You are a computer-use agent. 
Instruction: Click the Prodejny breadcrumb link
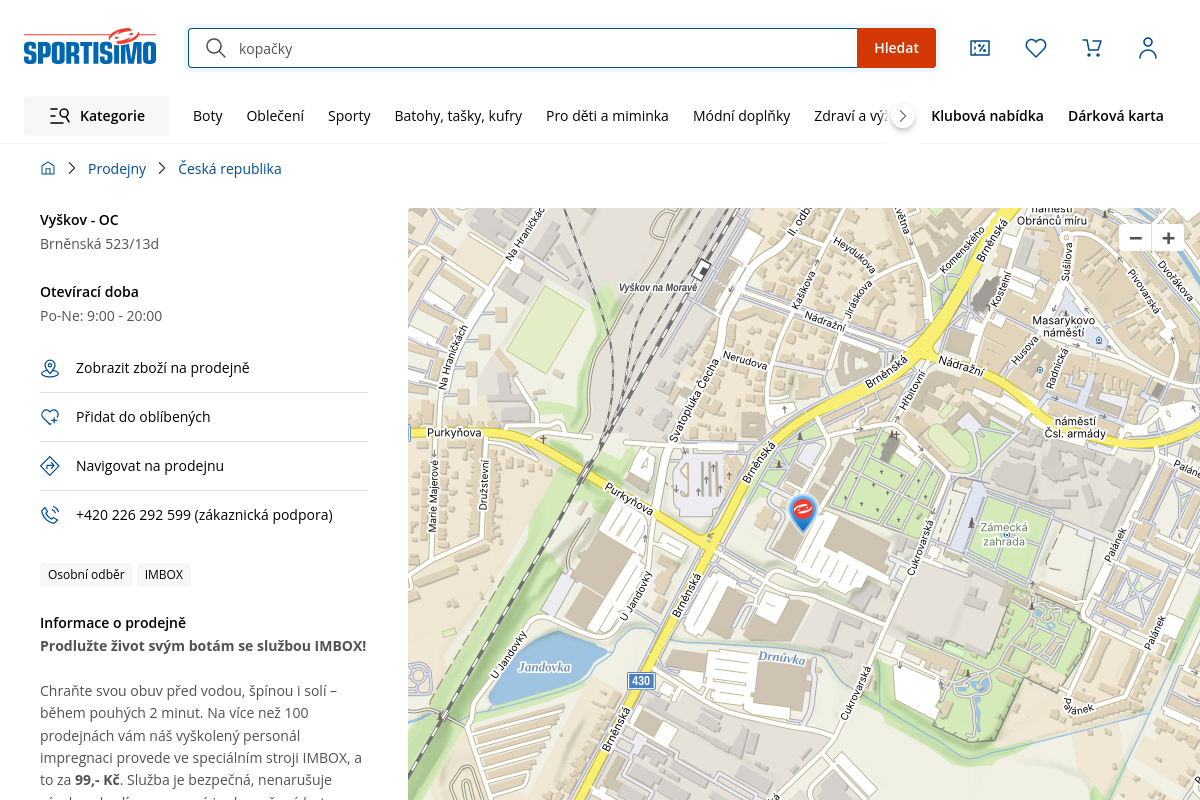click(x=117, y=169)
